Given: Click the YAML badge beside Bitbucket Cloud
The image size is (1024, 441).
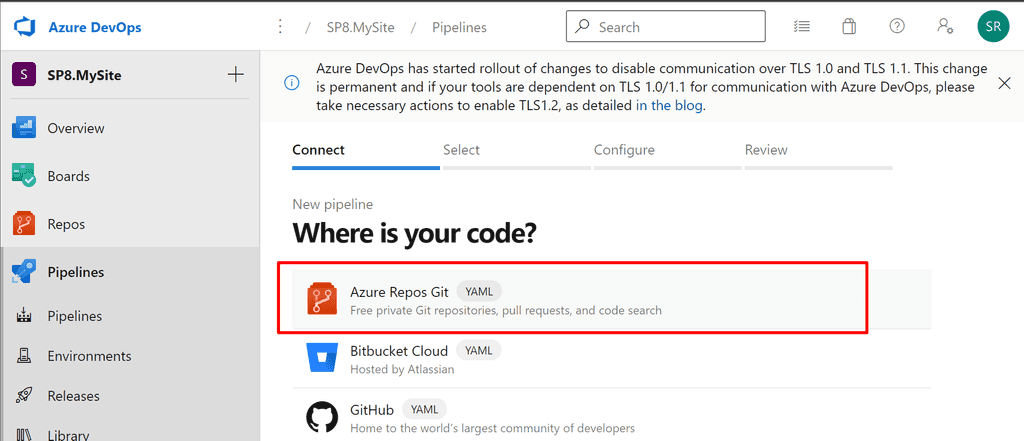Looking at the screenshot, I should [x=478, y=350].
